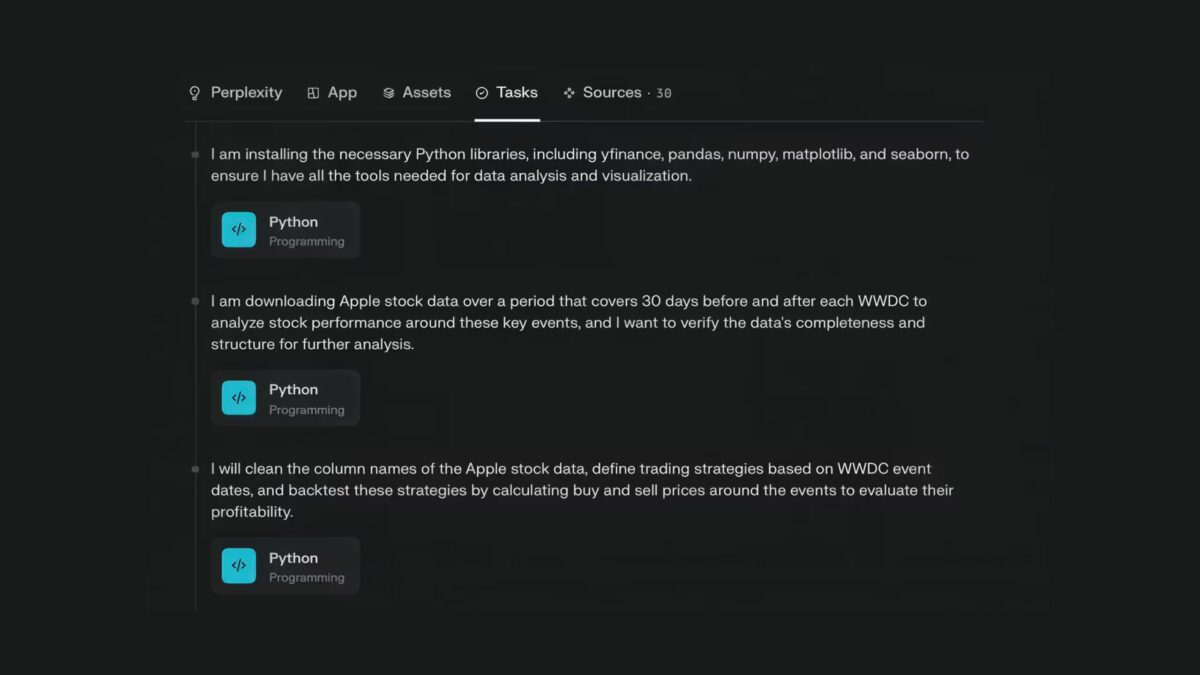Click the Sources count badge showing 30
The image size is (1200, 675).
[664, 94]
